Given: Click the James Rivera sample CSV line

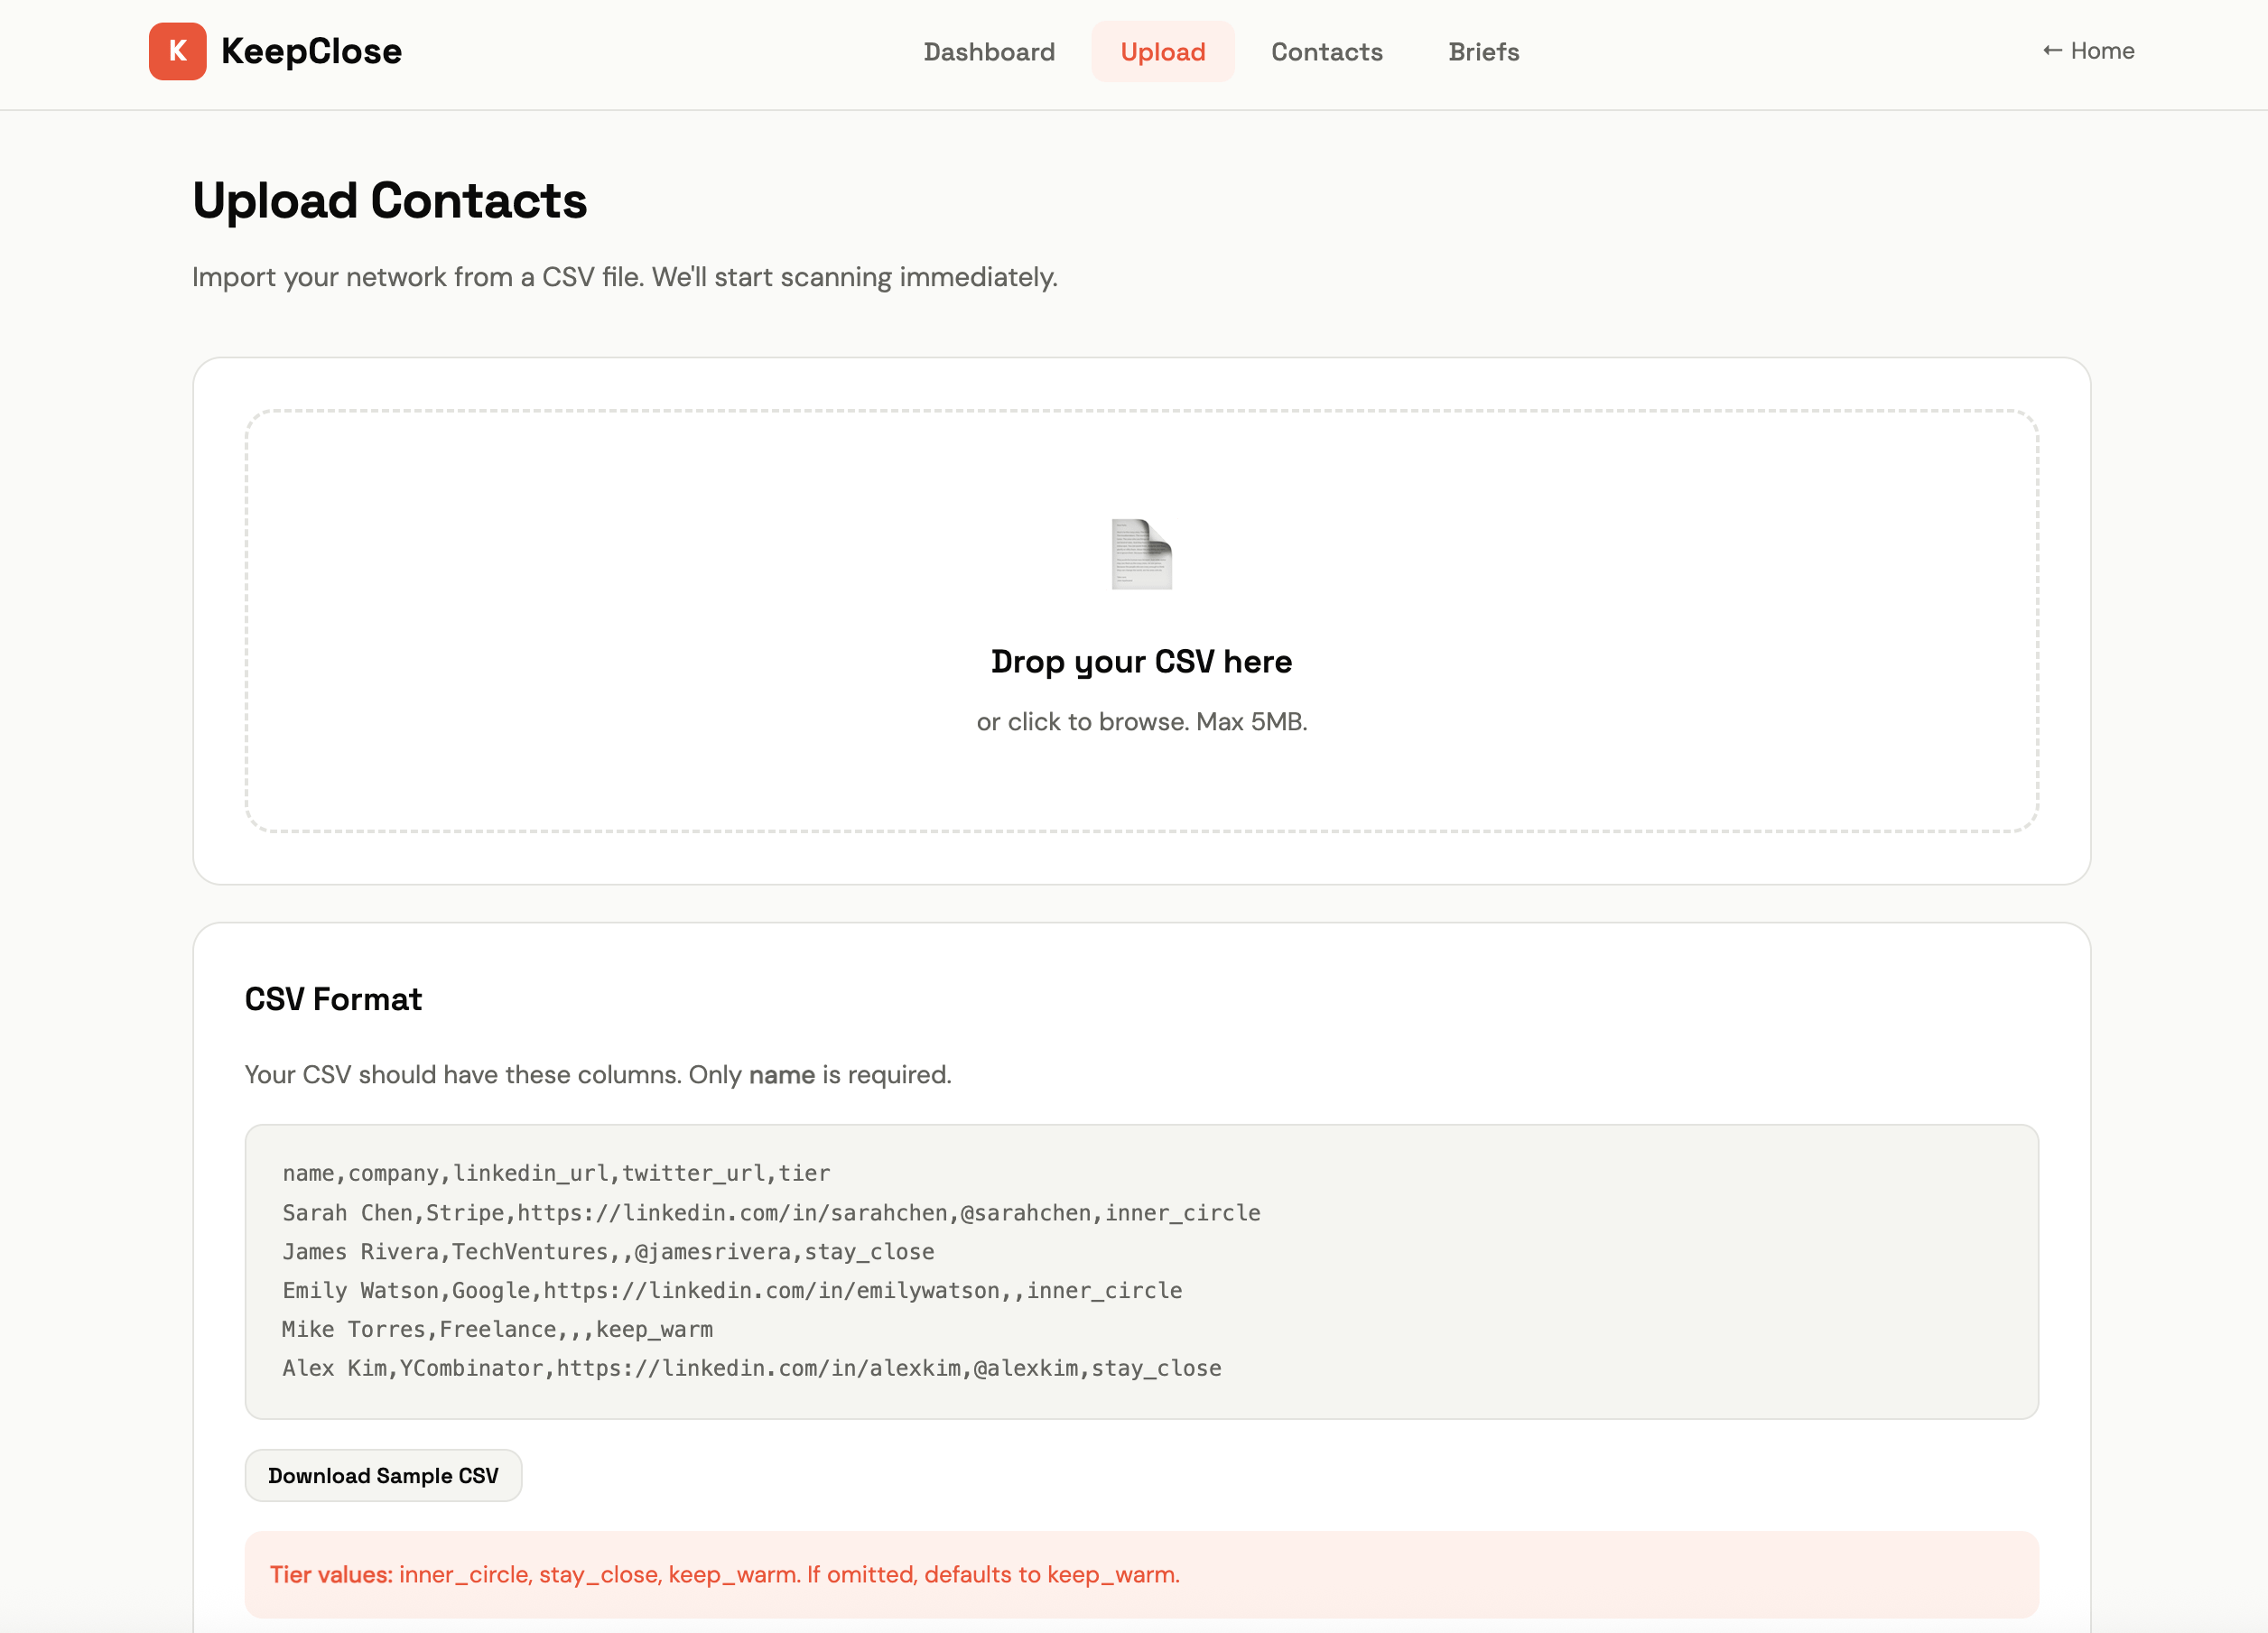Looking at the screenshot, I should 608,1251.
